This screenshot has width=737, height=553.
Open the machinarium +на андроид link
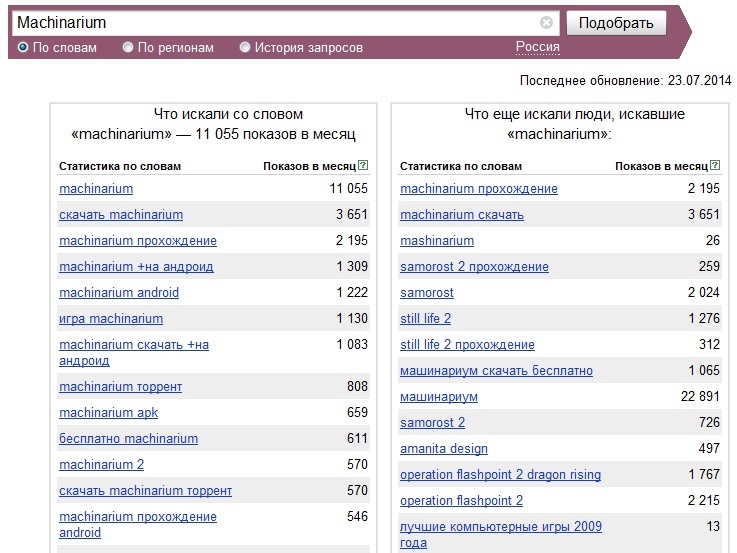pyautogui.click(x=136, y=267)
